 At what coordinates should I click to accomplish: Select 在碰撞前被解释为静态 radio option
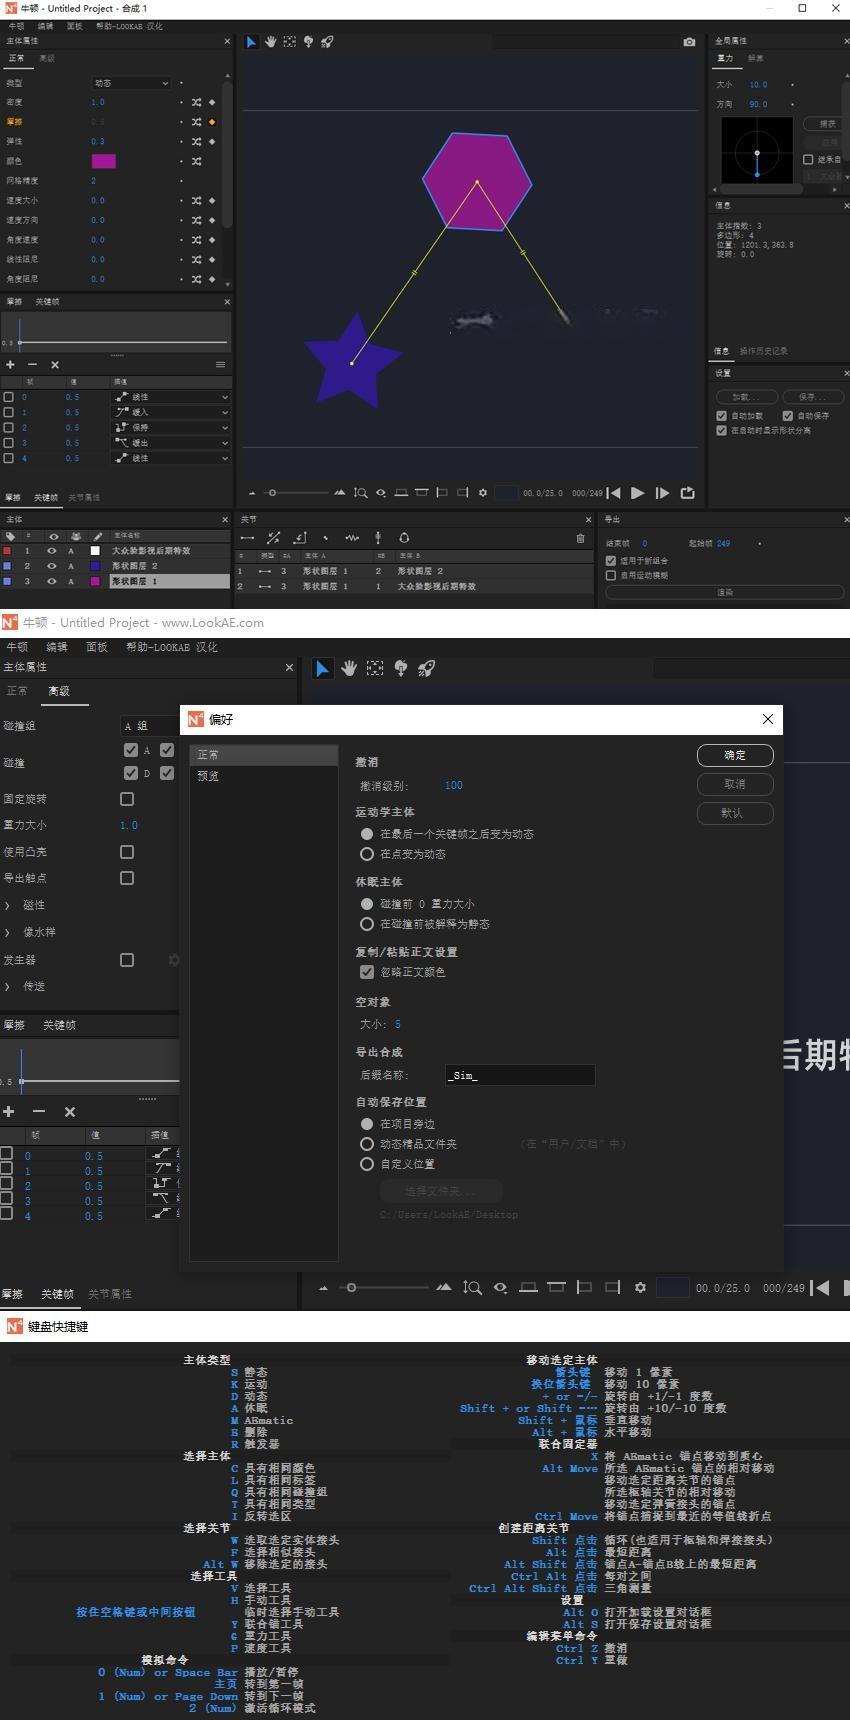click(367, 924)
